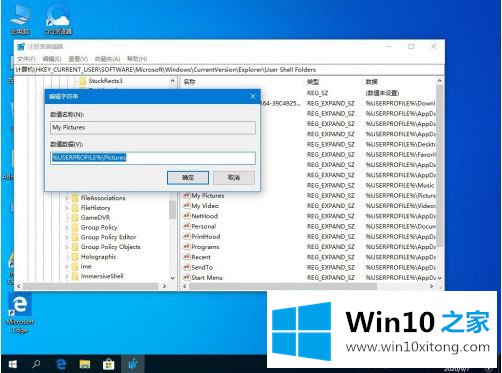This screenshot has height=373, width=502.
Task: Open the QQ Browser desktop shortcut
Action: click(x=58, y=19)
